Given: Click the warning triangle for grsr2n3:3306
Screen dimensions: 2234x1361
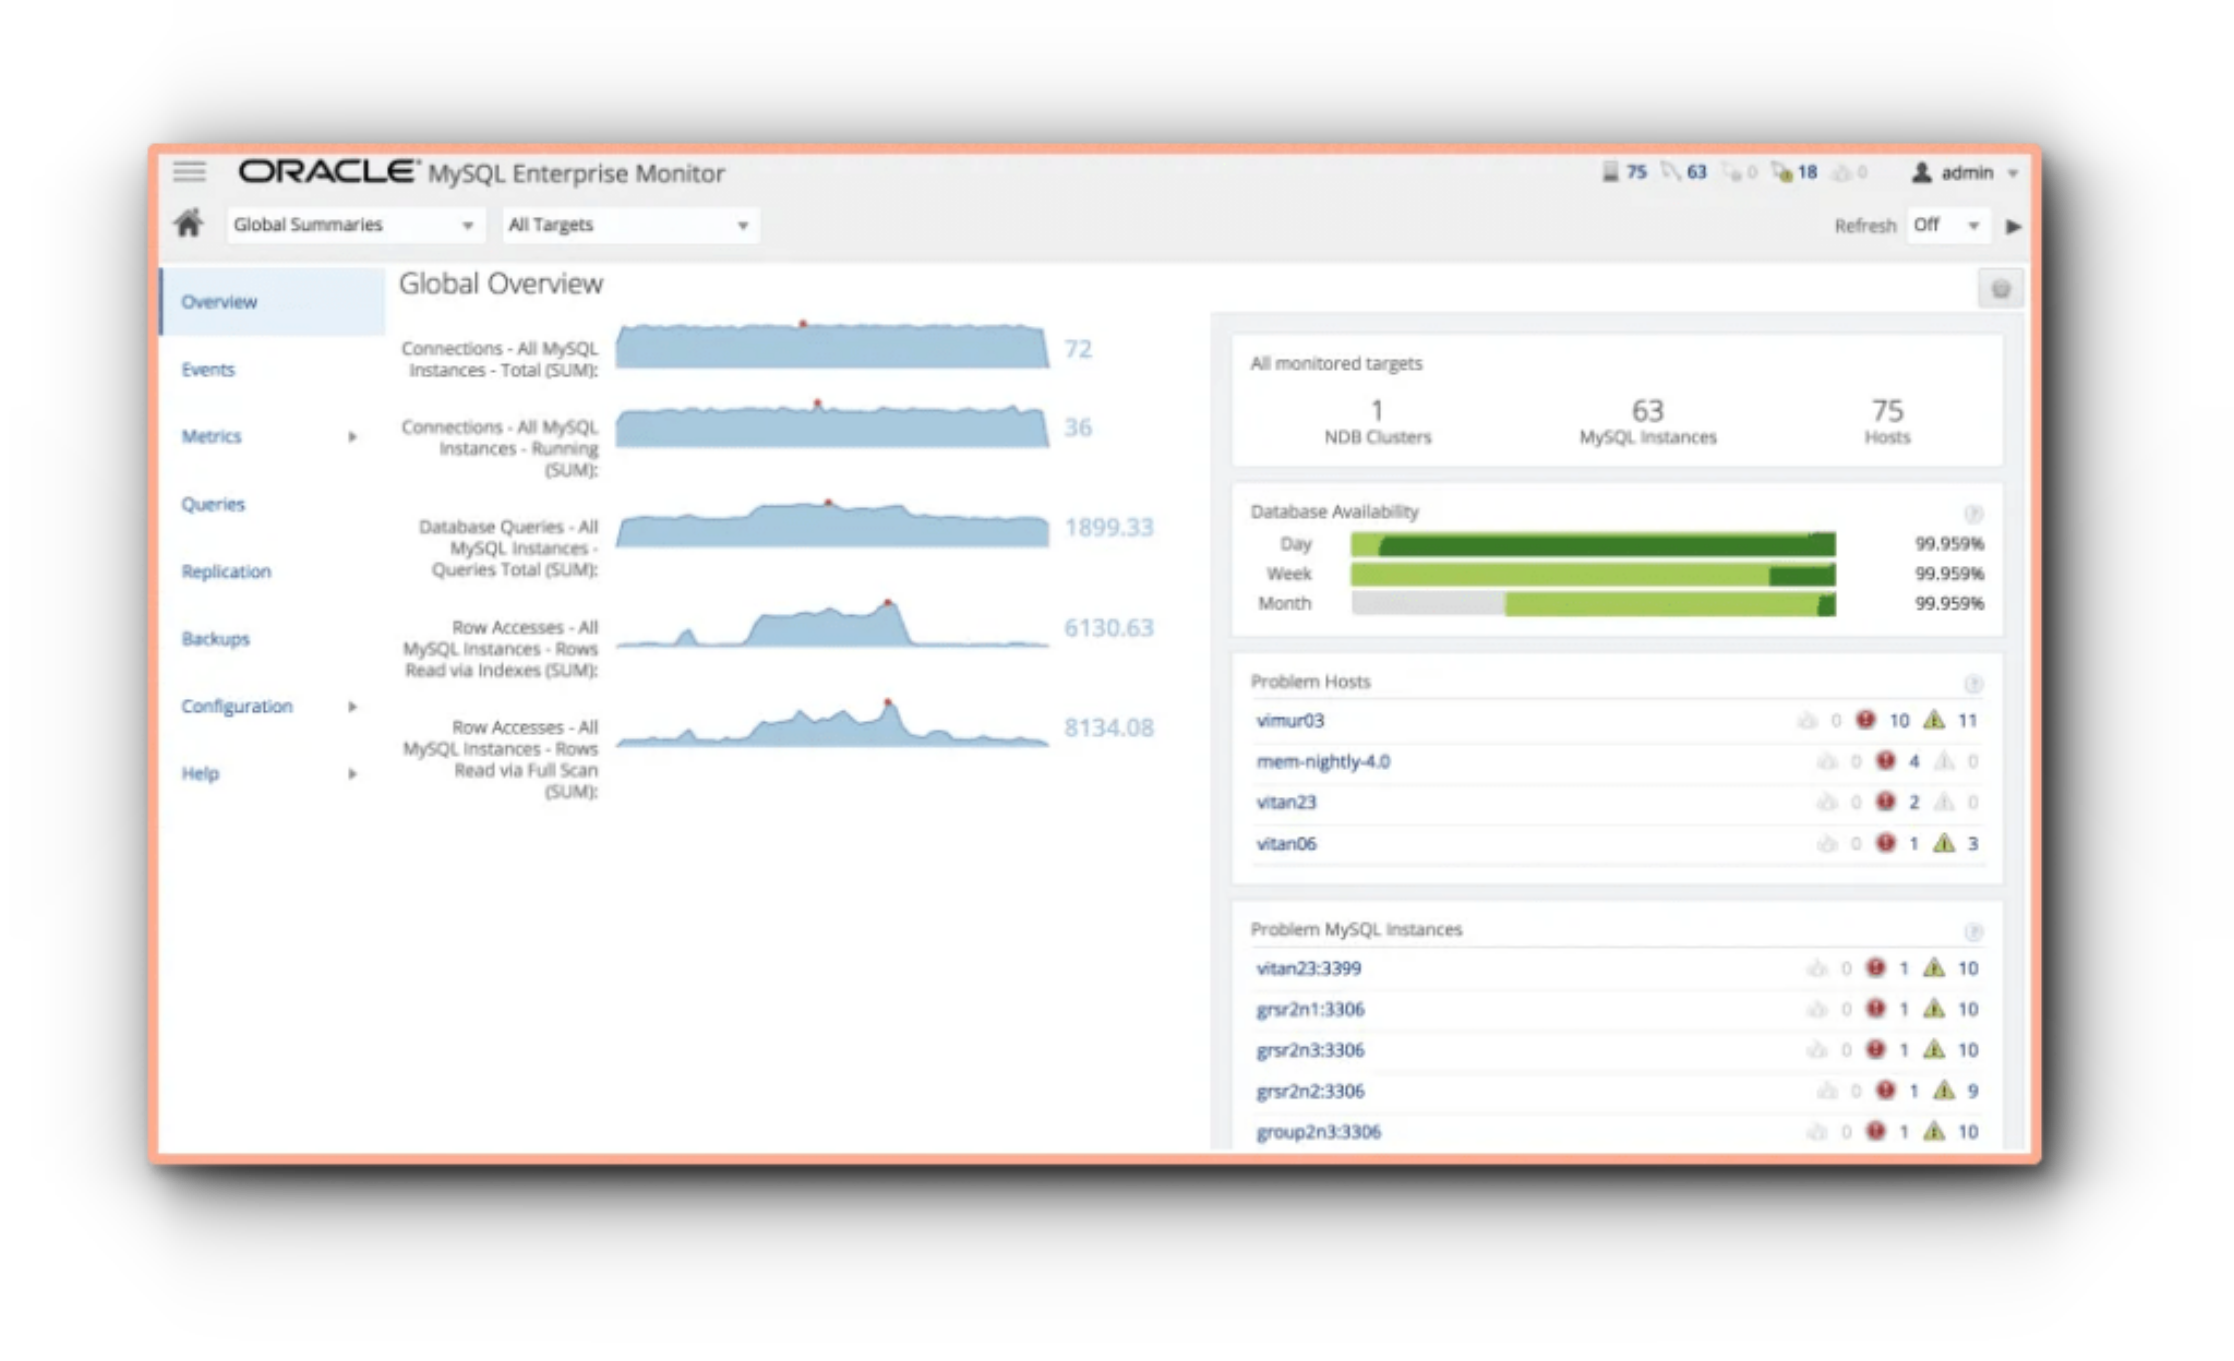Looking at the screenshot, I should 1934,1049.
